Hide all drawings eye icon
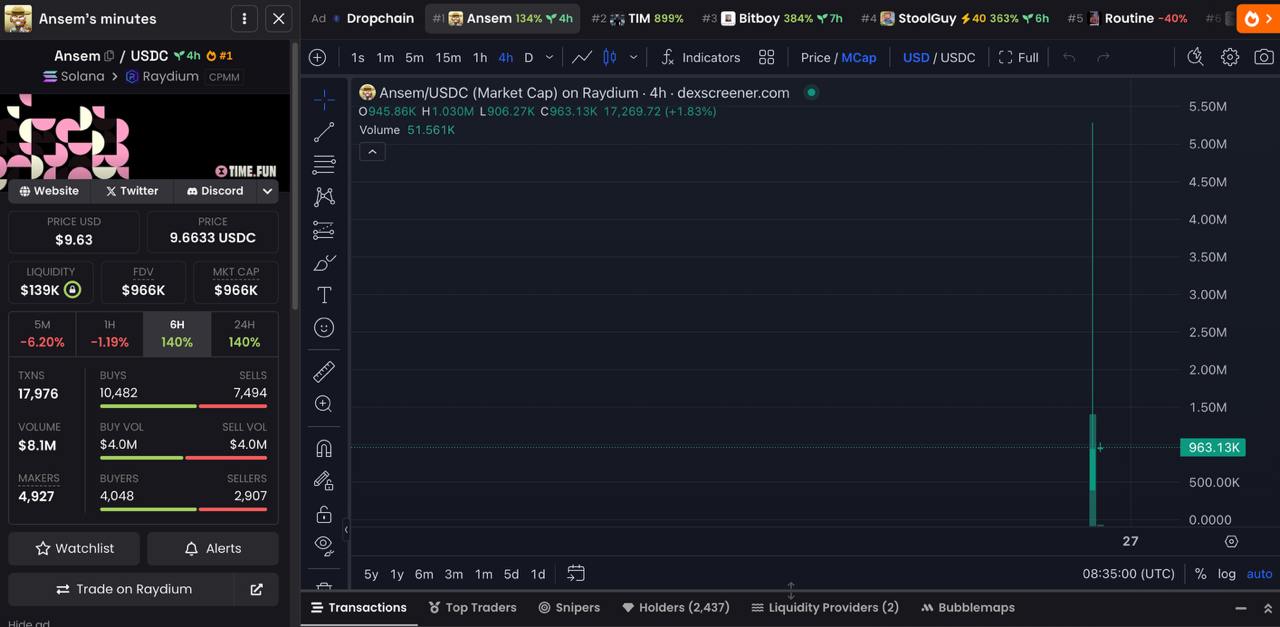Screen dimensions: 1280x627 pyautogui.click(x=324, y=546)
